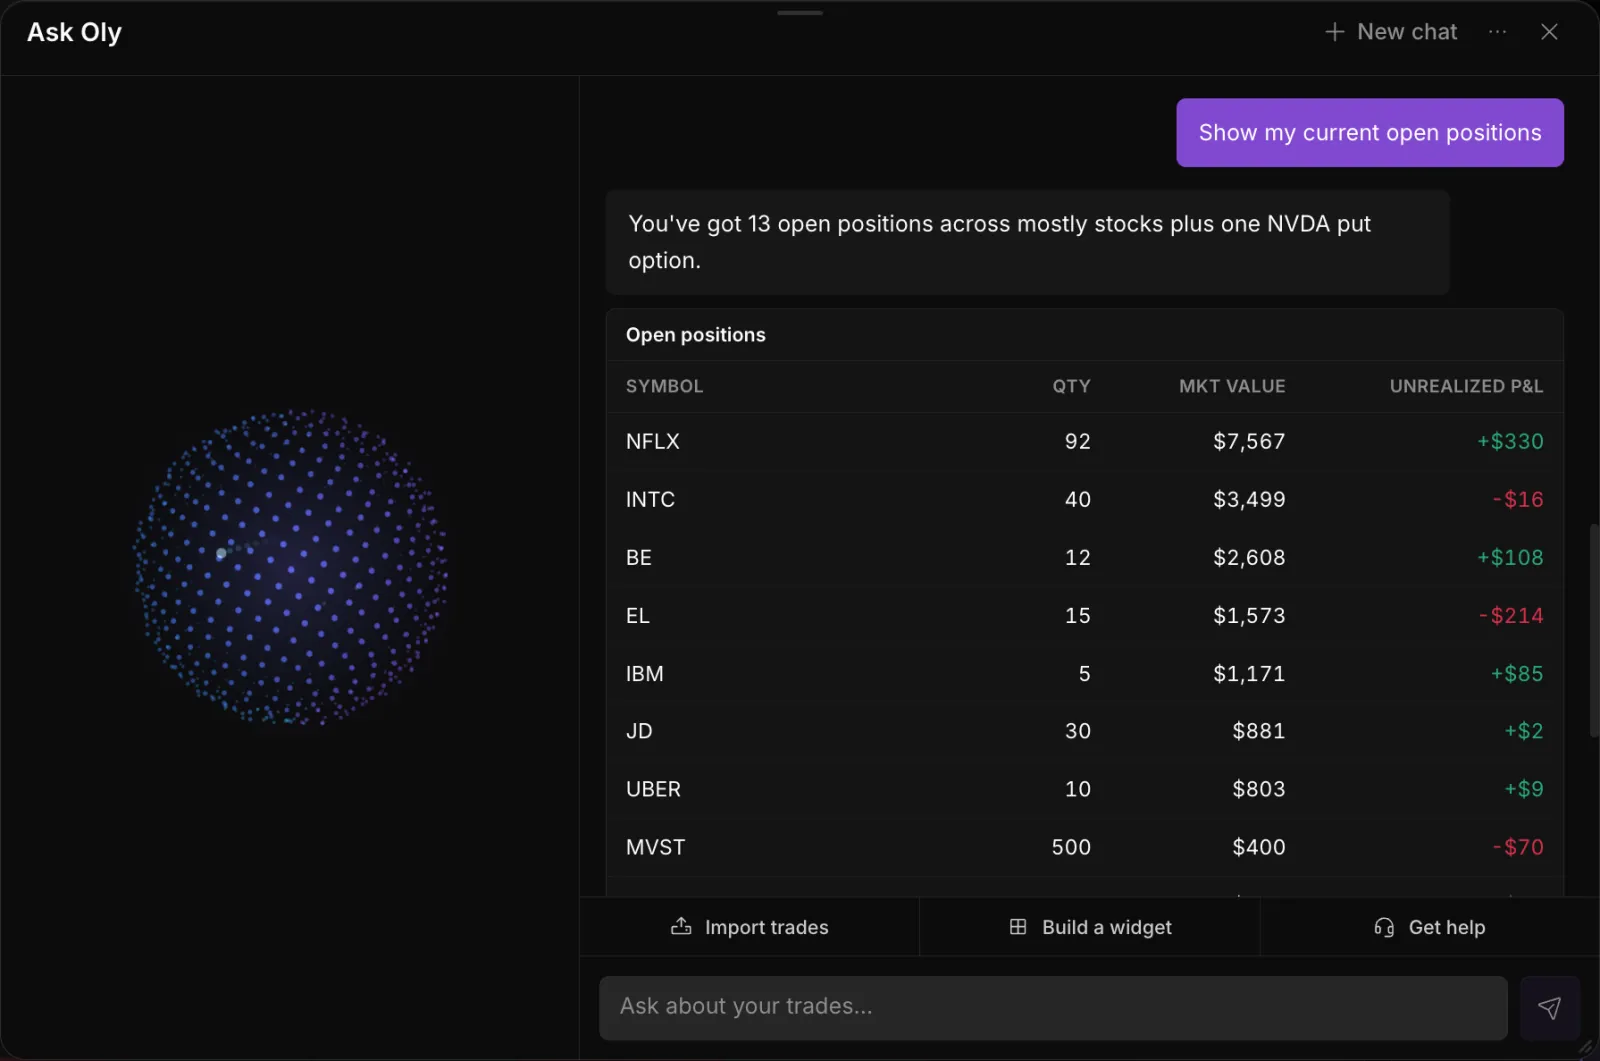The height and width of the screenshot is (1061, 1600).
Task: Select the INTC symbol cell
Action: [x=650, y=499]
